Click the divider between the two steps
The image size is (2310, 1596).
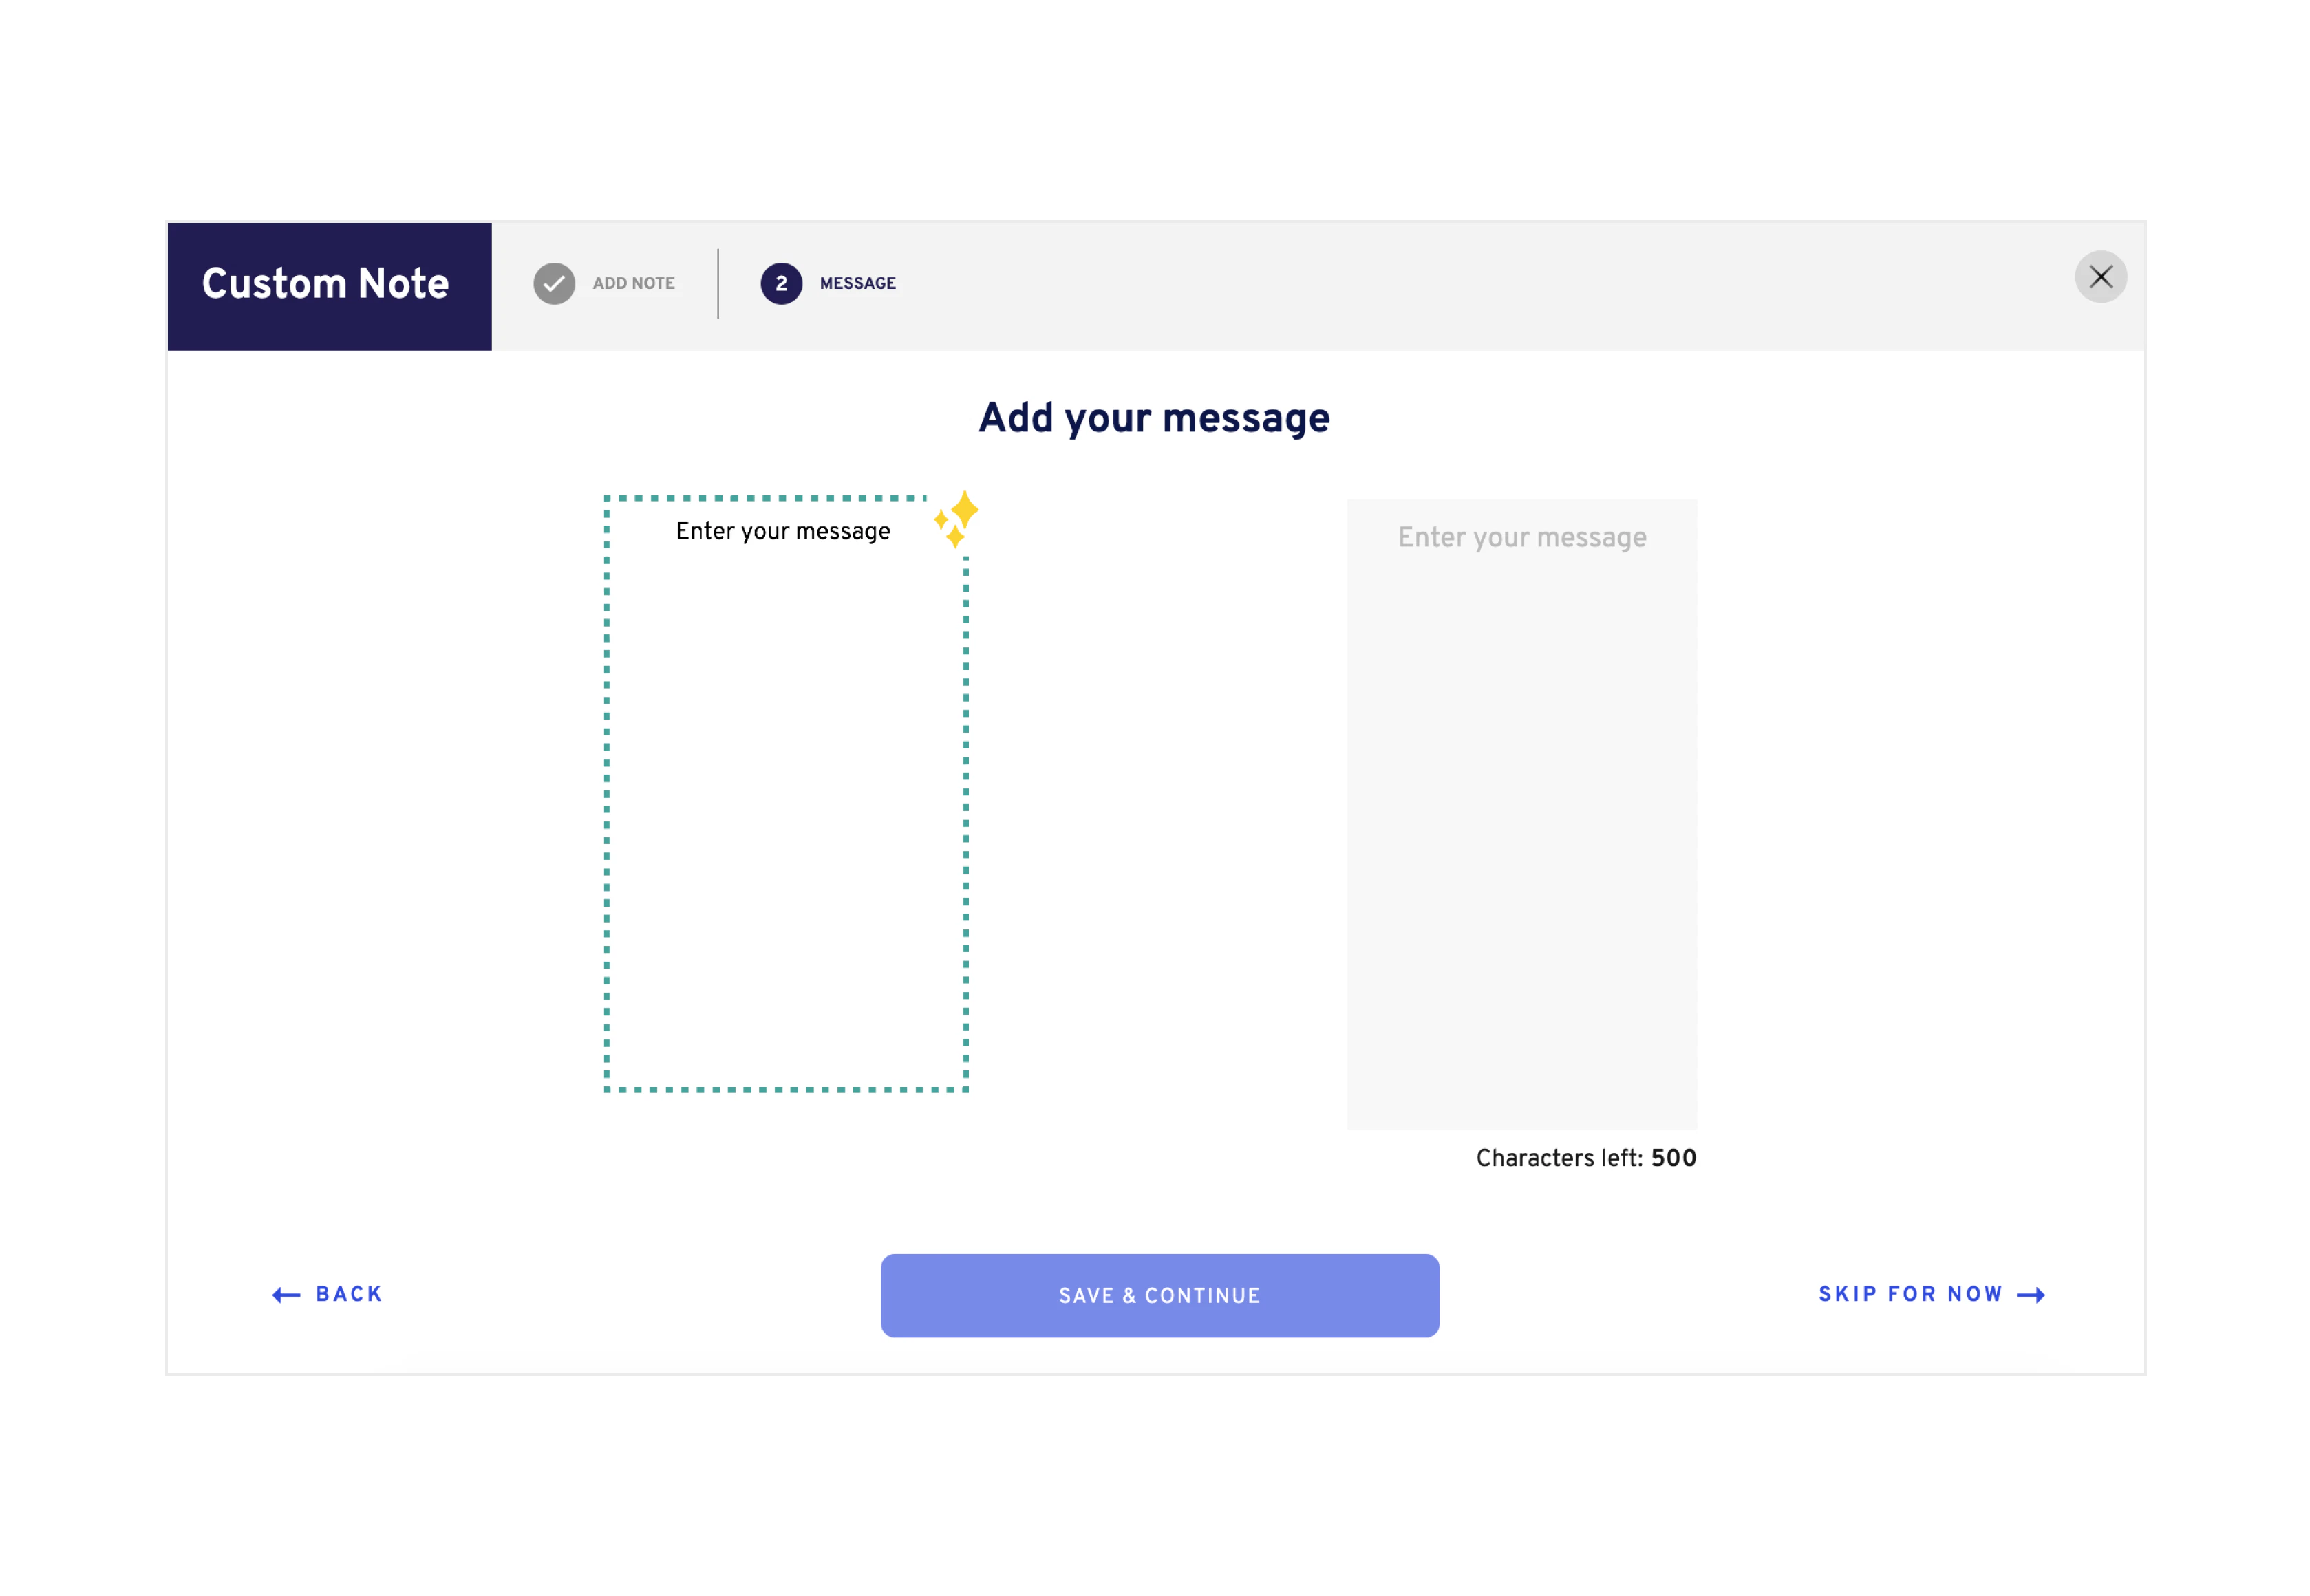718,284
